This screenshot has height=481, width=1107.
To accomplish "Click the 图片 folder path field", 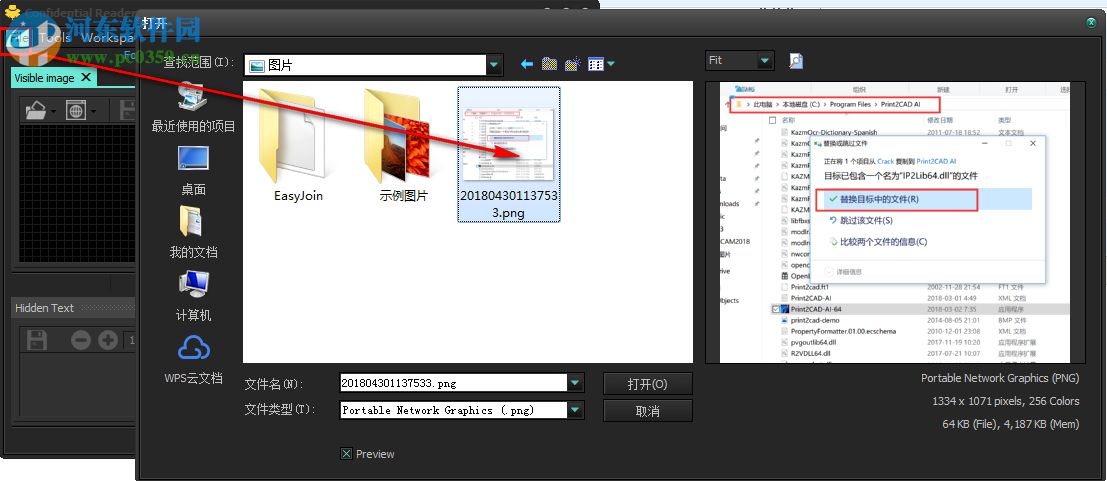I will 366,65.
